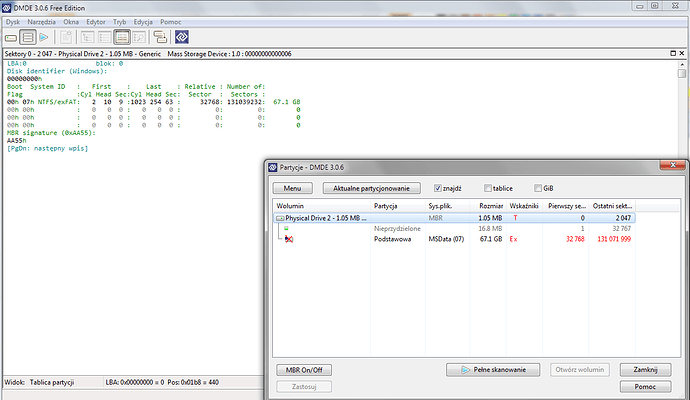Click the red Ex indicator cell
The width and height of the screenshot is (690, 400).
[x=514, y=239]
